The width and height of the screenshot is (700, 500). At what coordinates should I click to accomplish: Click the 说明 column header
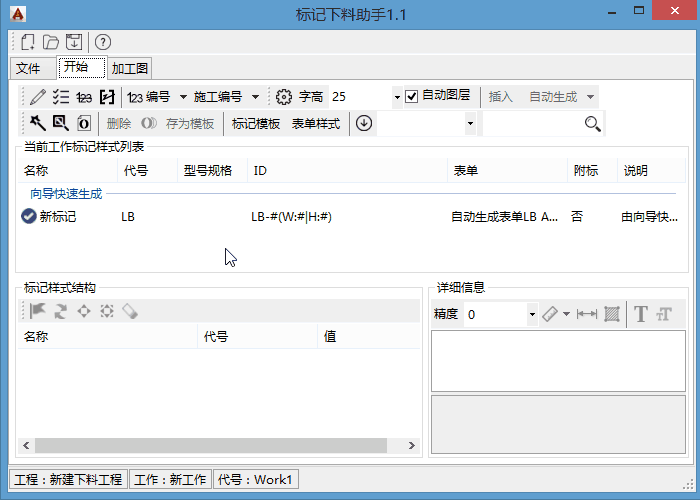(x=651, y=171)
